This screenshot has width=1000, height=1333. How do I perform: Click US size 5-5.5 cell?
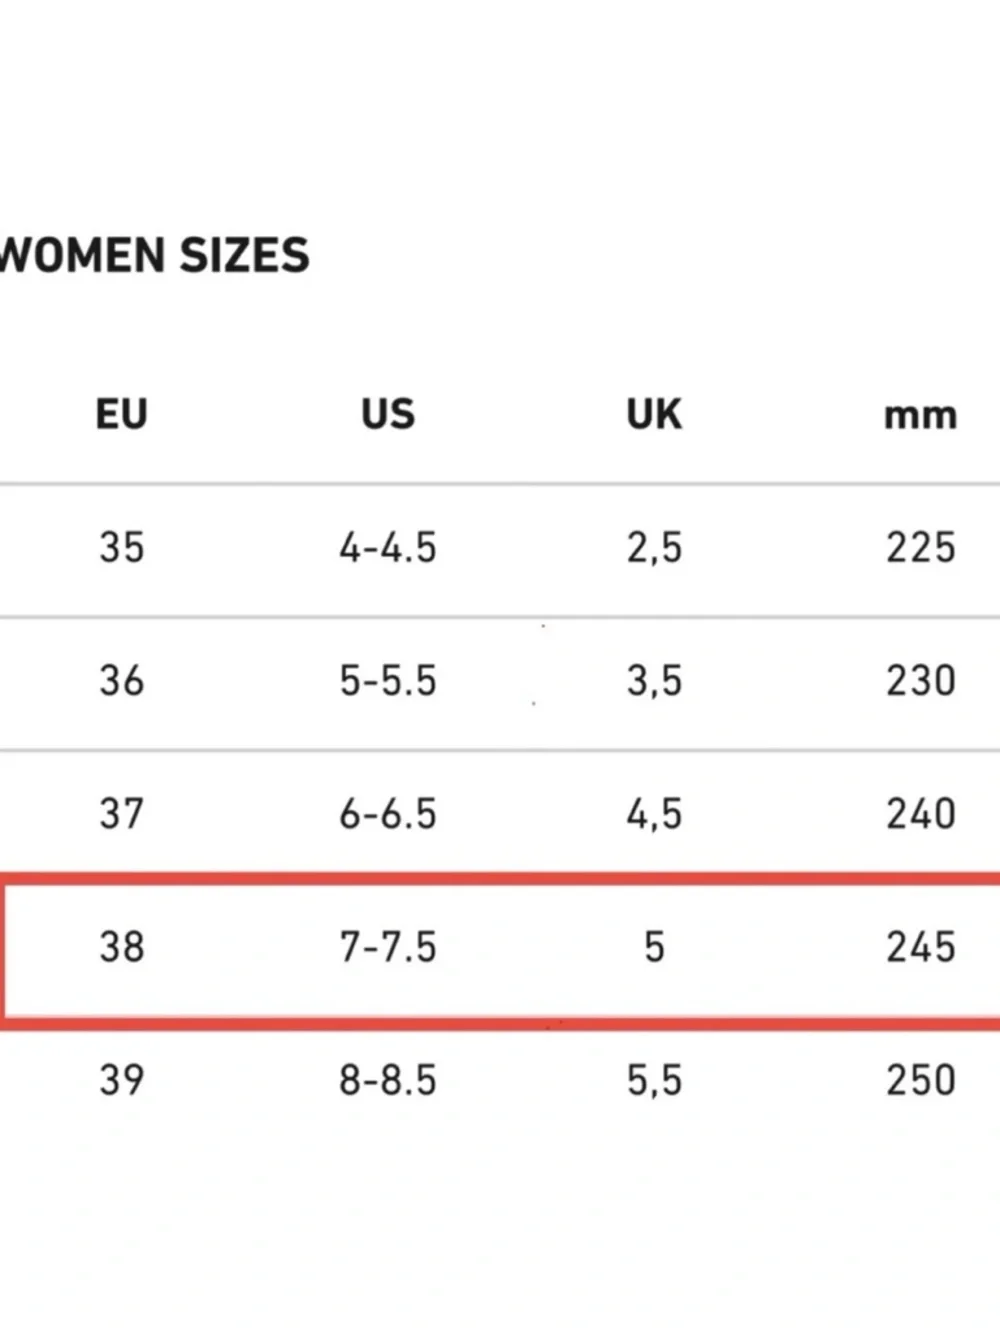(388, 680)
